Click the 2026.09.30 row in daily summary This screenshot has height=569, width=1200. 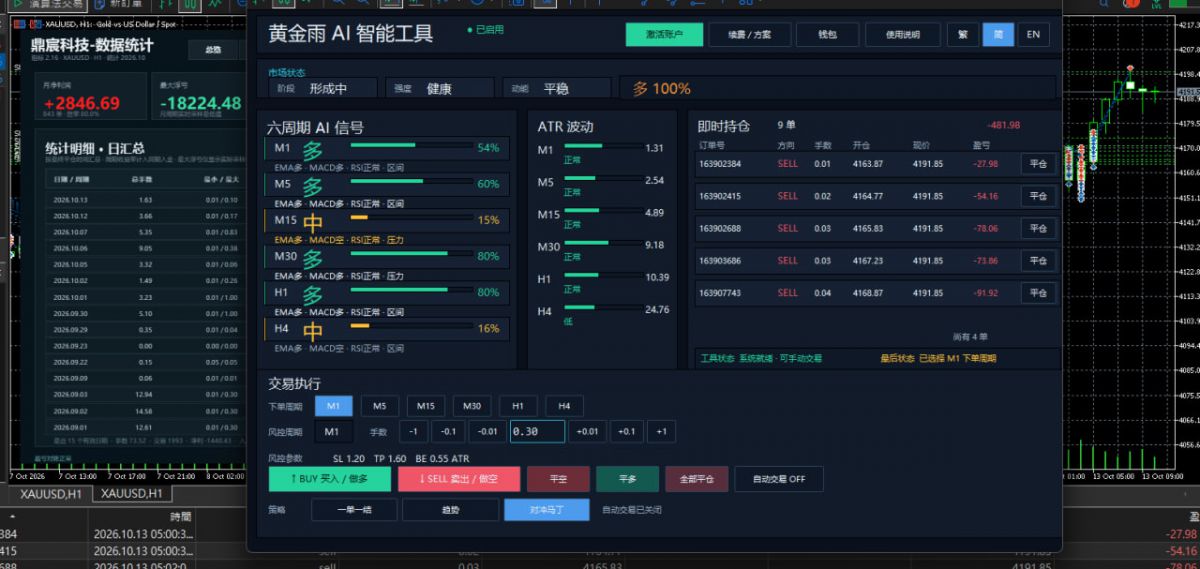145,313
